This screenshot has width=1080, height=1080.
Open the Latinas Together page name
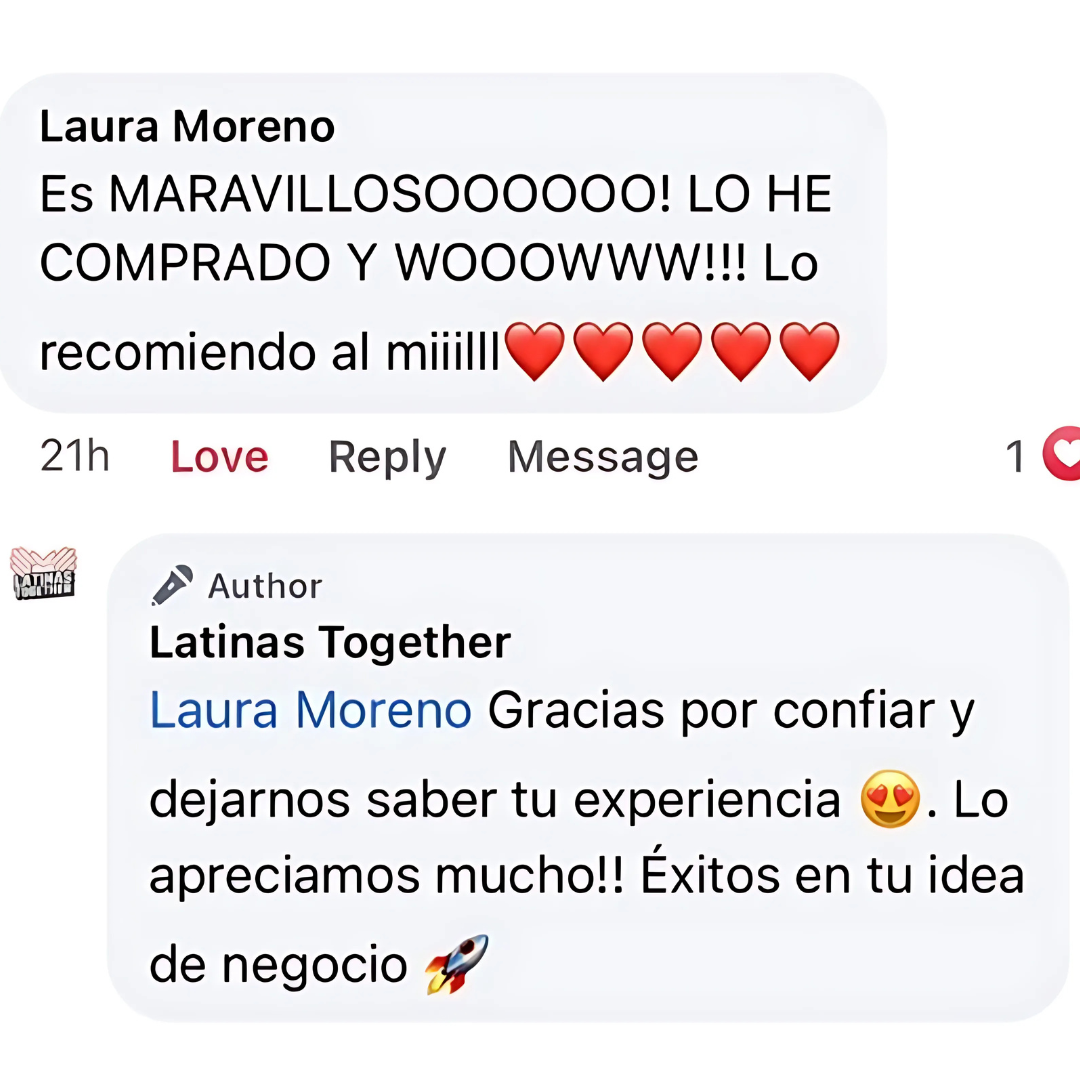coord(330,642)
